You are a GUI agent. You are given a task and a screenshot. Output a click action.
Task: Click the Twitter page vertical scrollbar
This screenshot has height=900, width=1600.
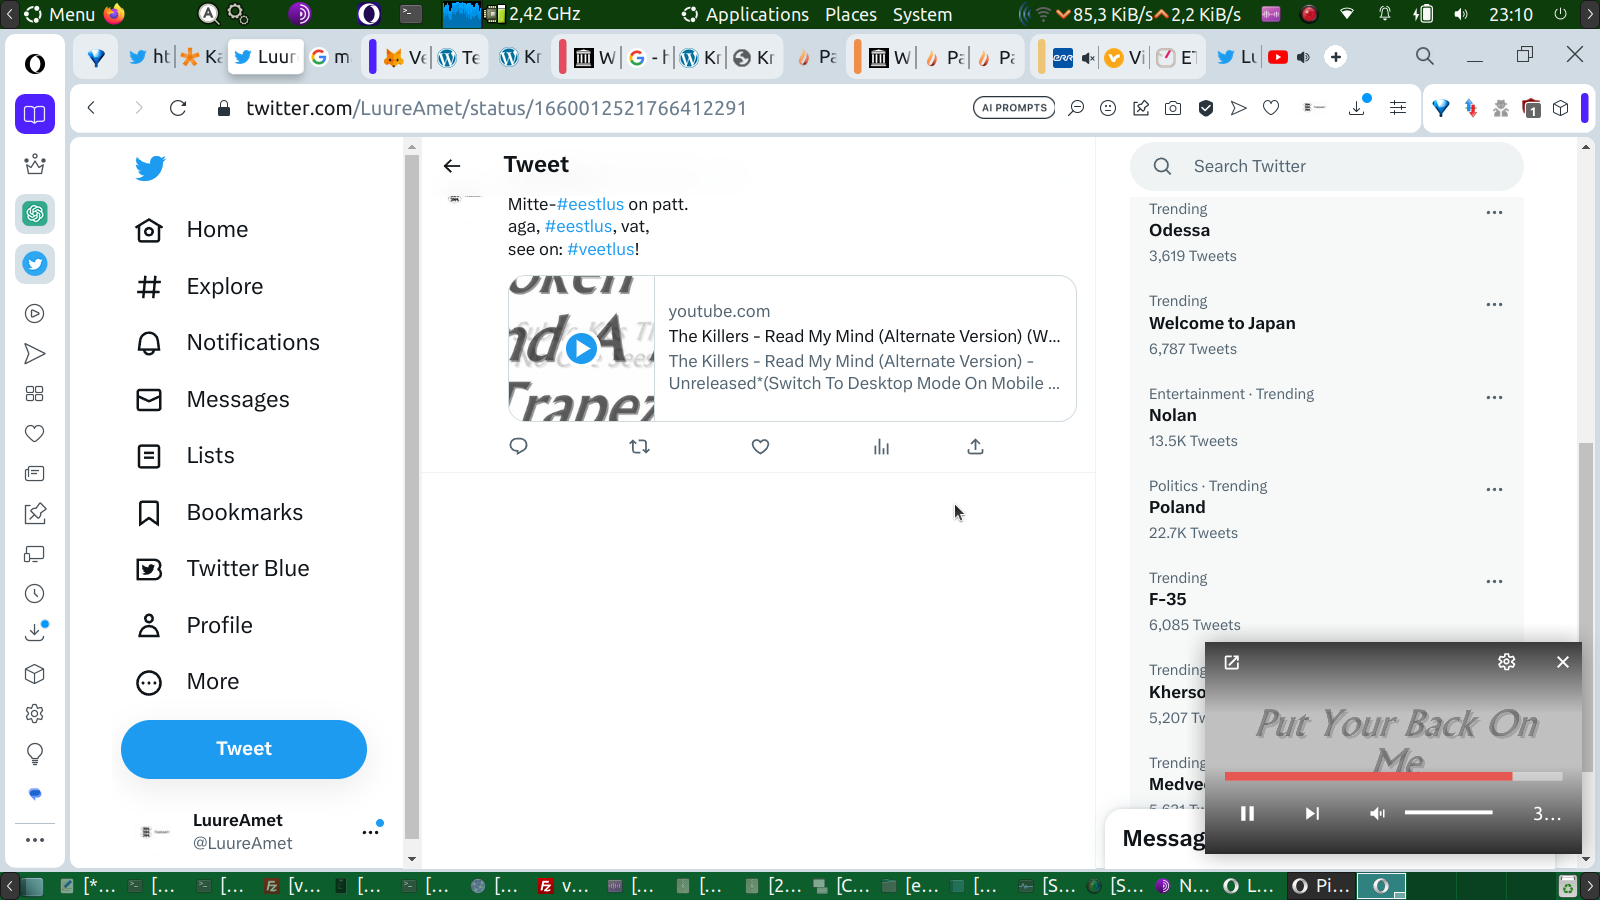(1586, 606)
